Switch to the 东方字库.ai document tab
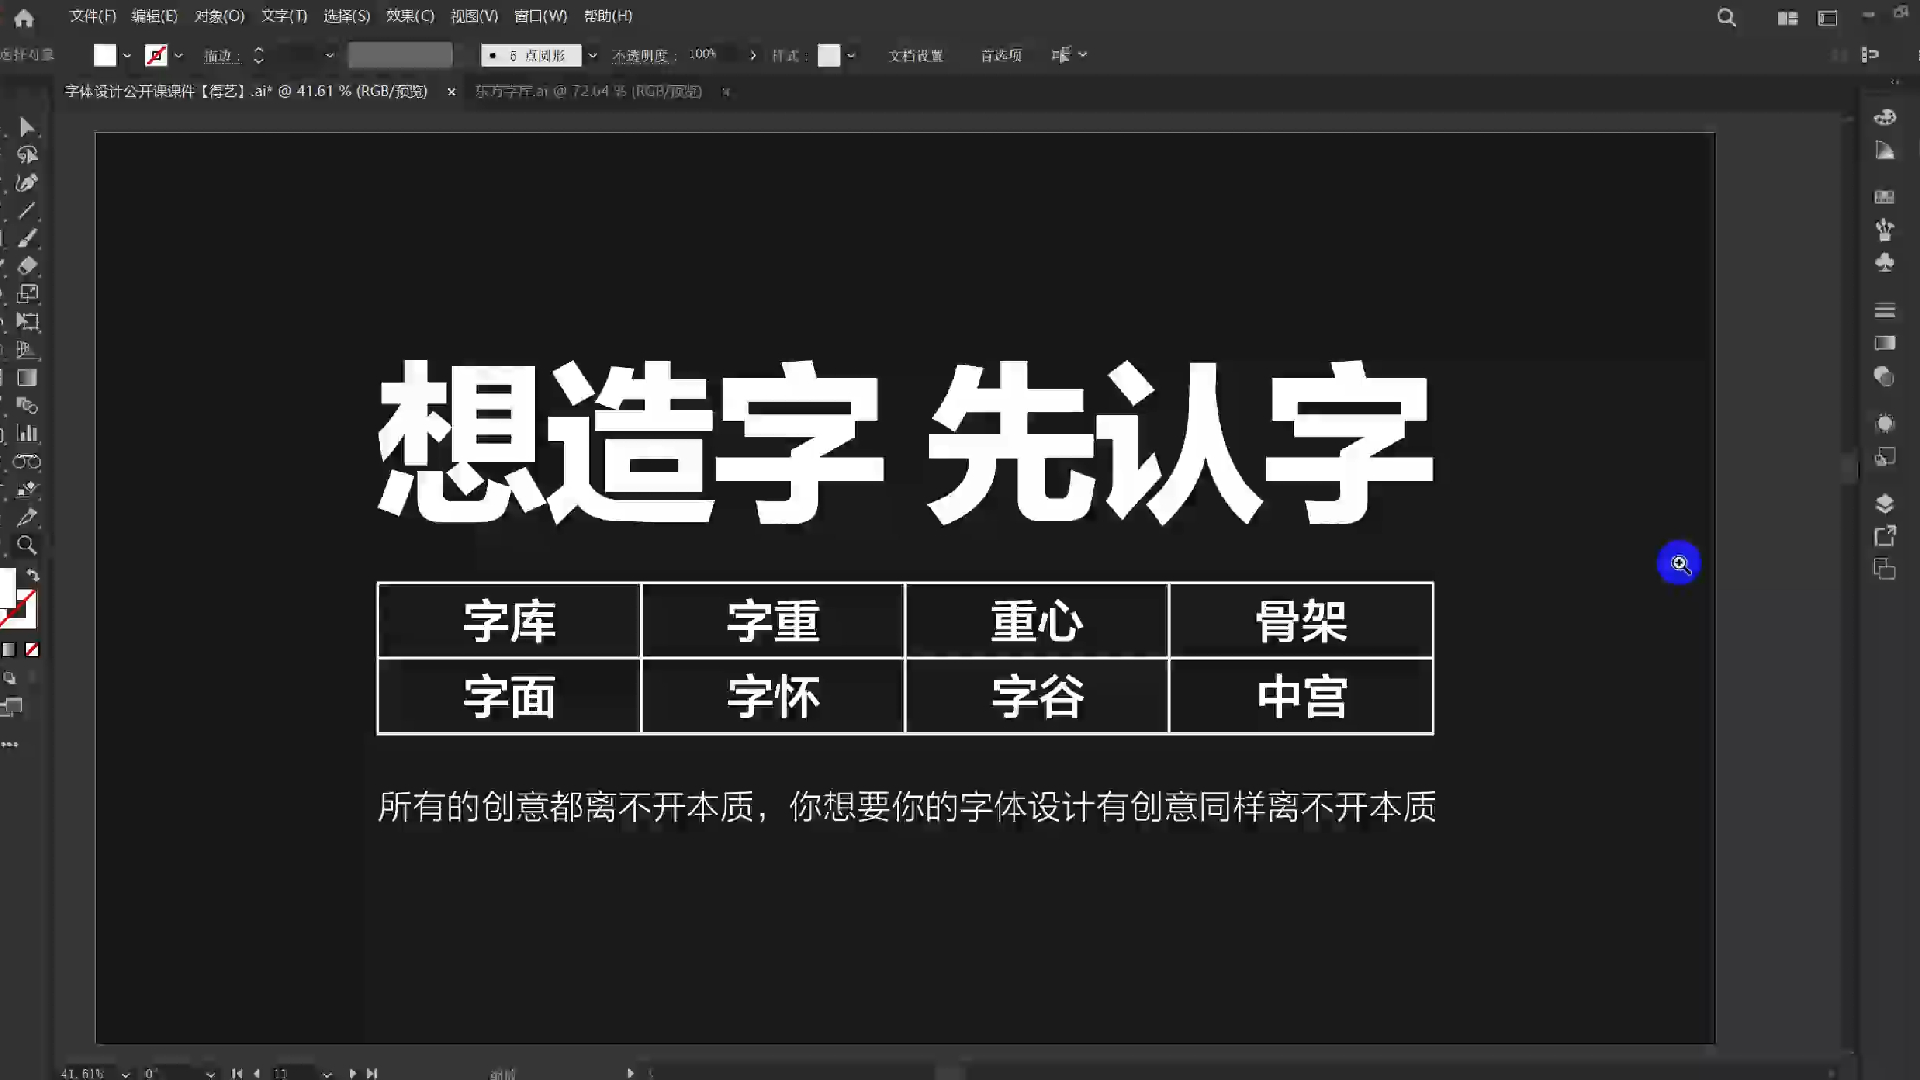Viewport: 1920px width, 1080px height. pyautogui.click(x=590, y=91)
